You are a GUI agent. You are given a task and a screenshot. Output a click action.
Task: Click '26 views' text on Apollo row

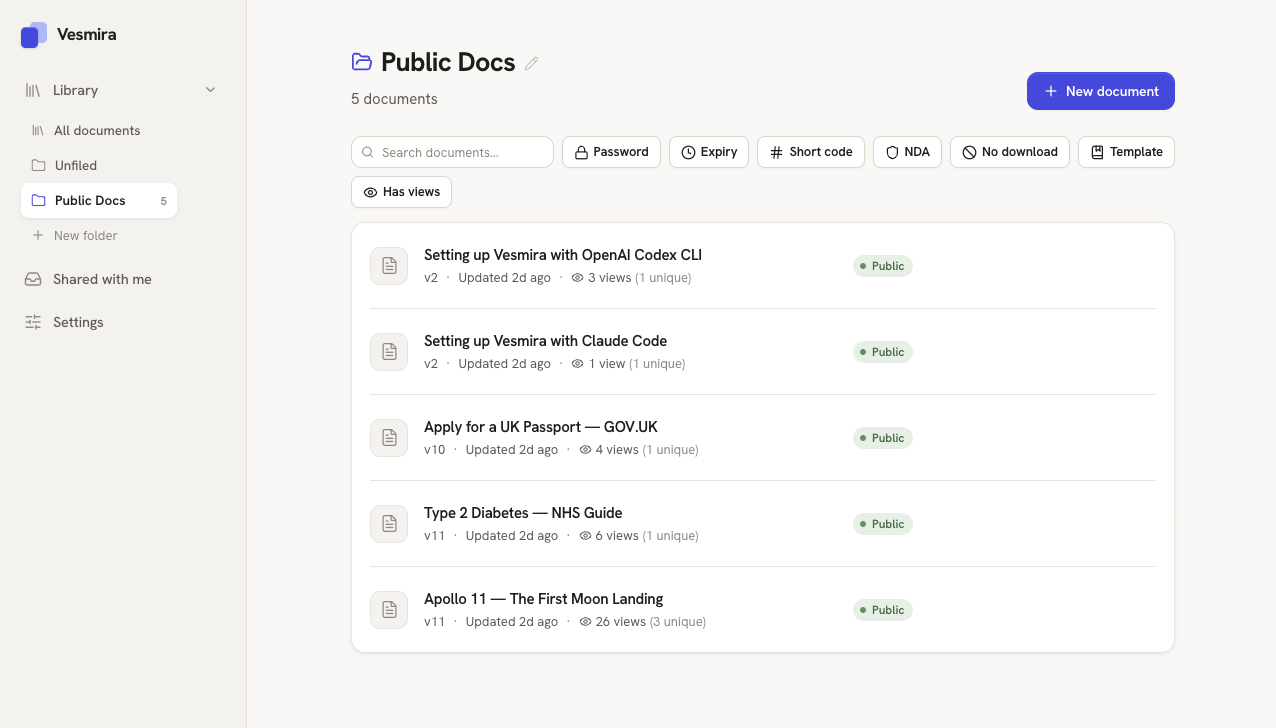(x=621, y=622)
